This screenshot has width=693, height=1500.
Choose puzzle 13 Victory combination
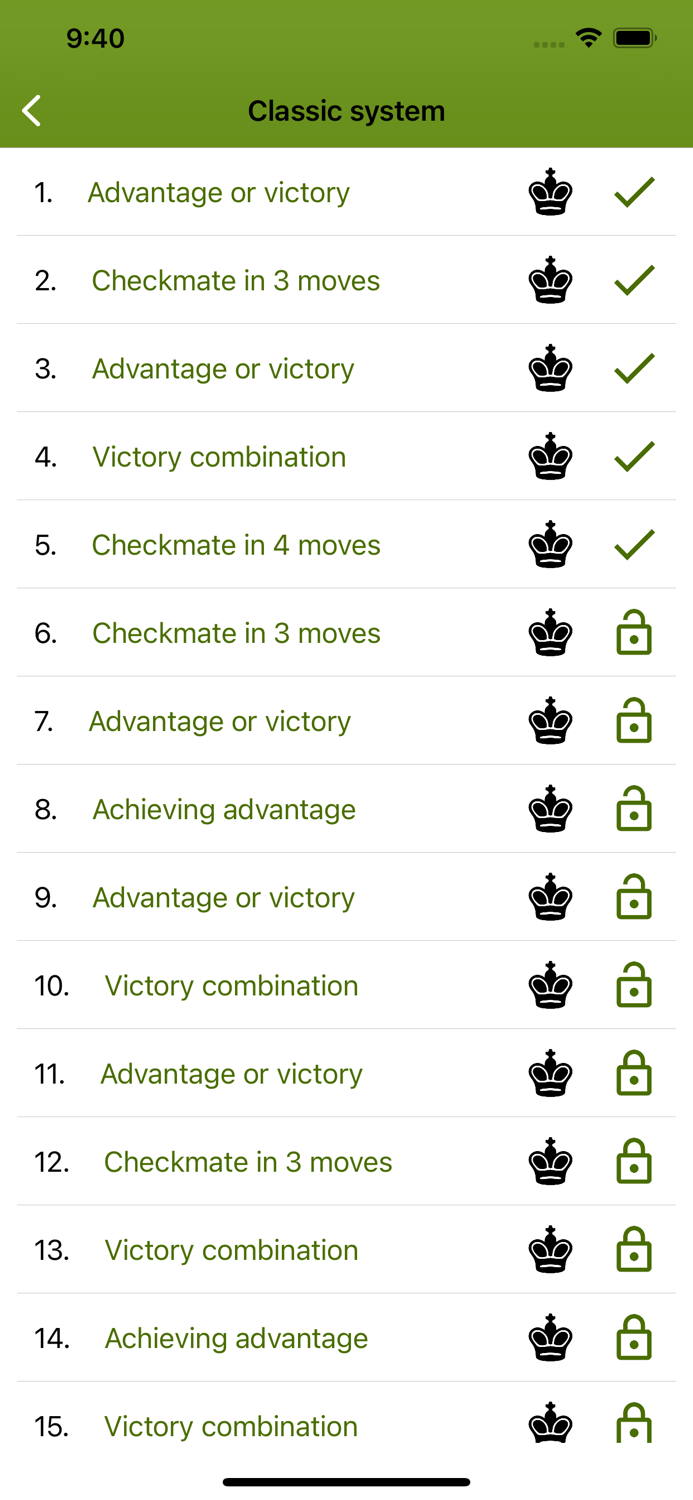(x=231, y=1250)
